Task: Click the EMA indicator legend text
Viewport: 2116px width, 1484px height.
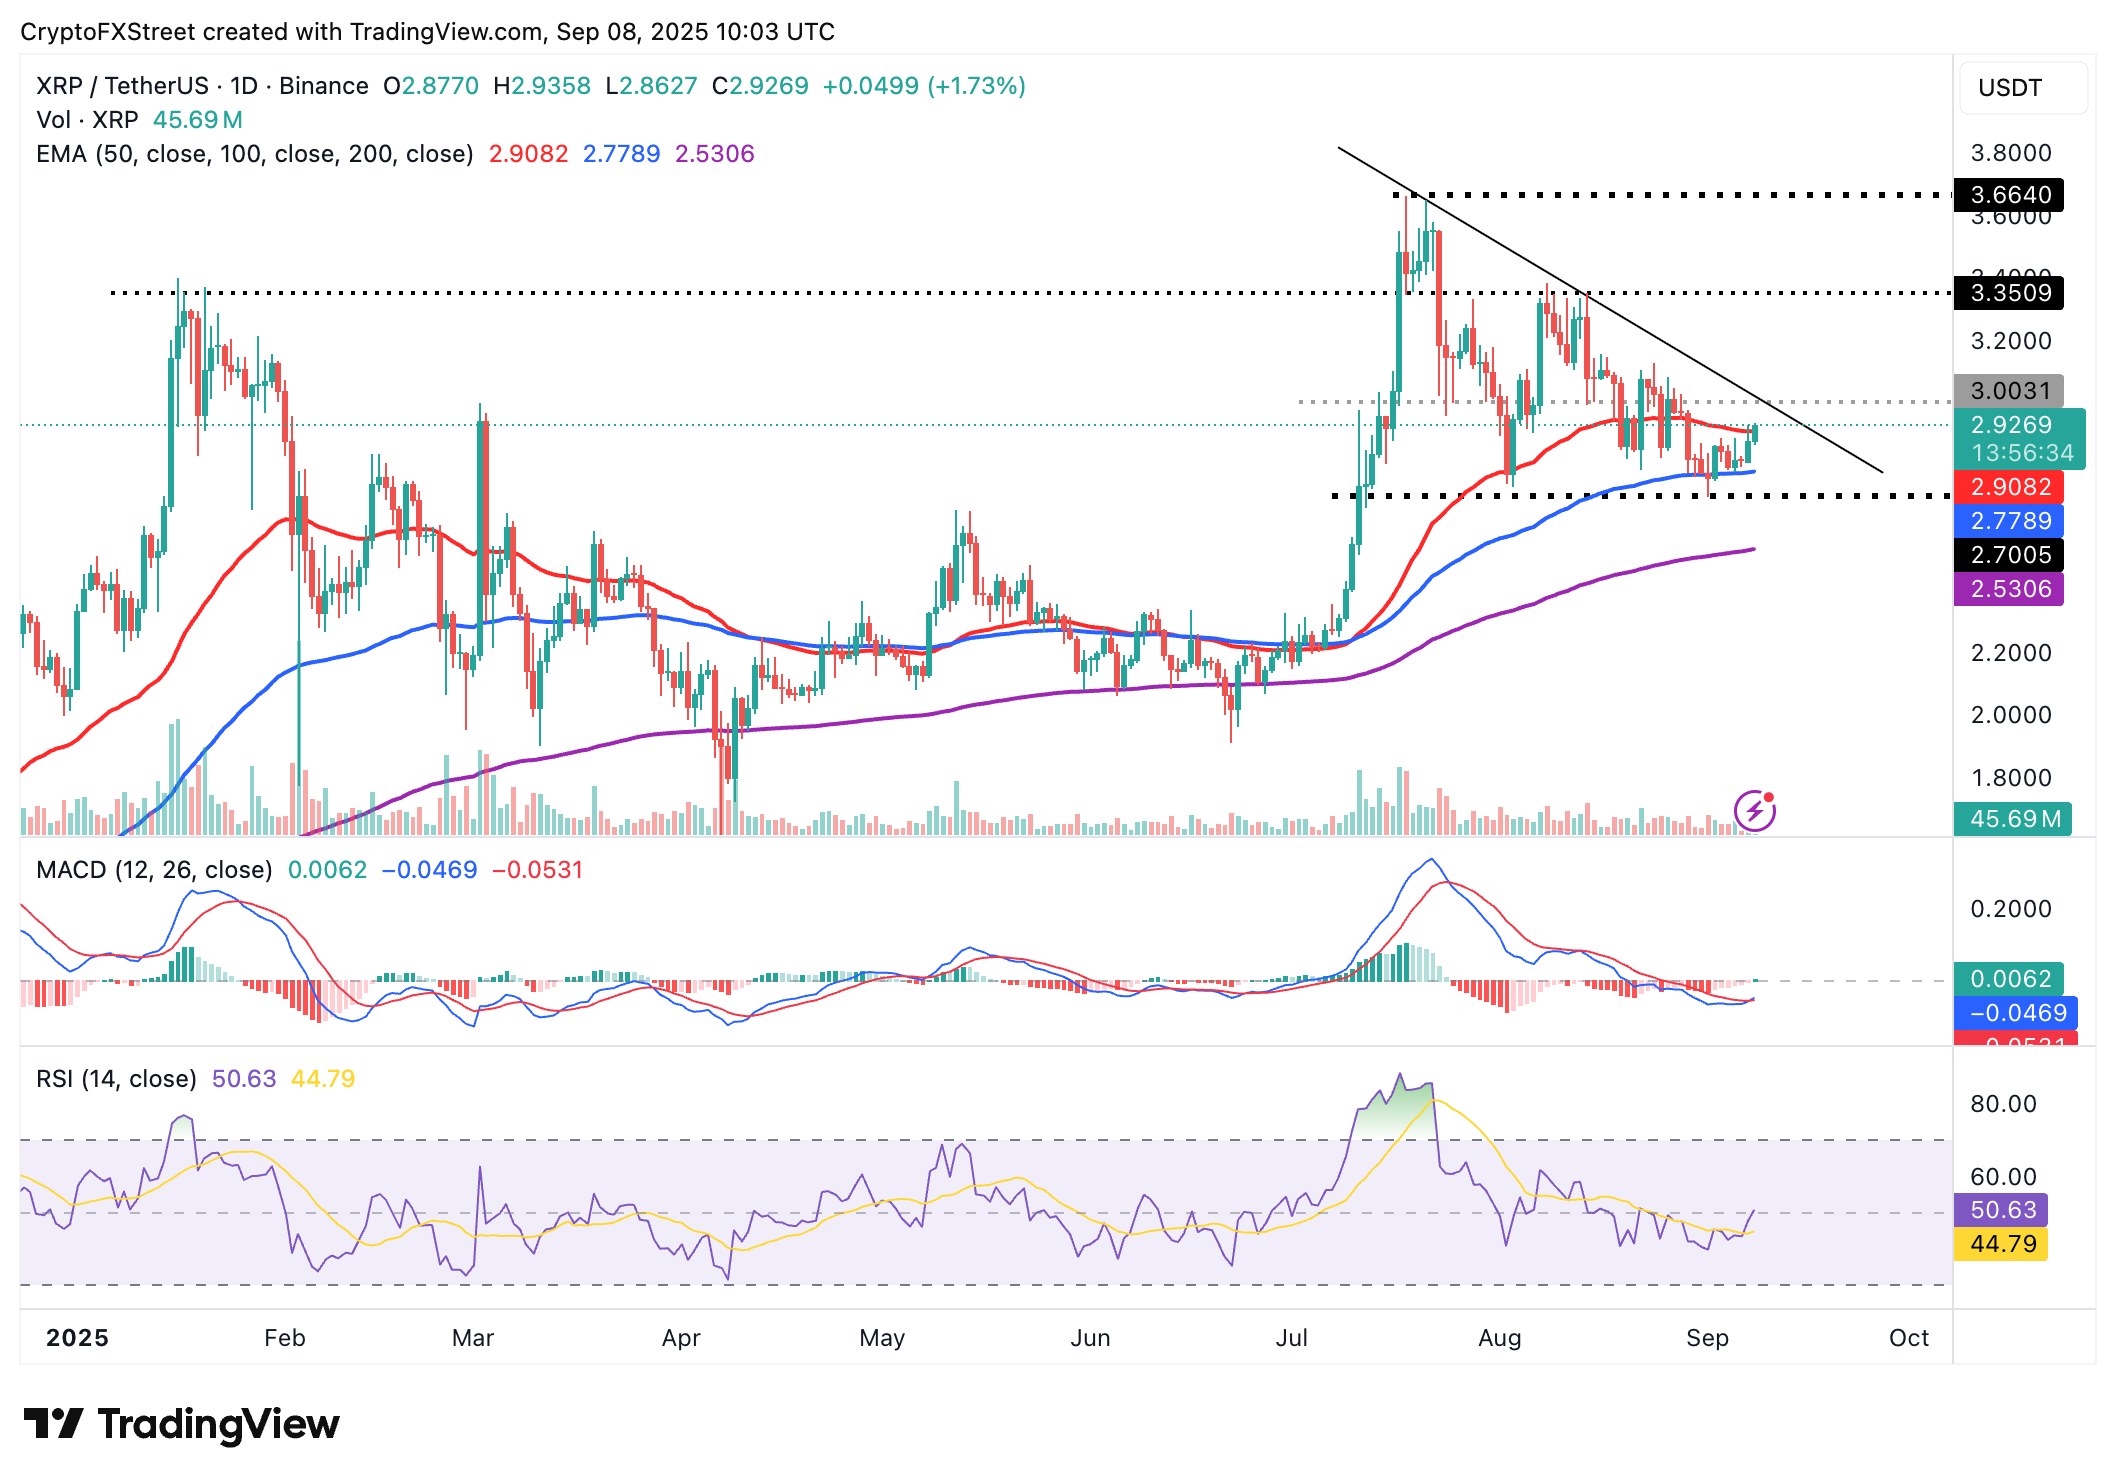Action: click(255, 154)
